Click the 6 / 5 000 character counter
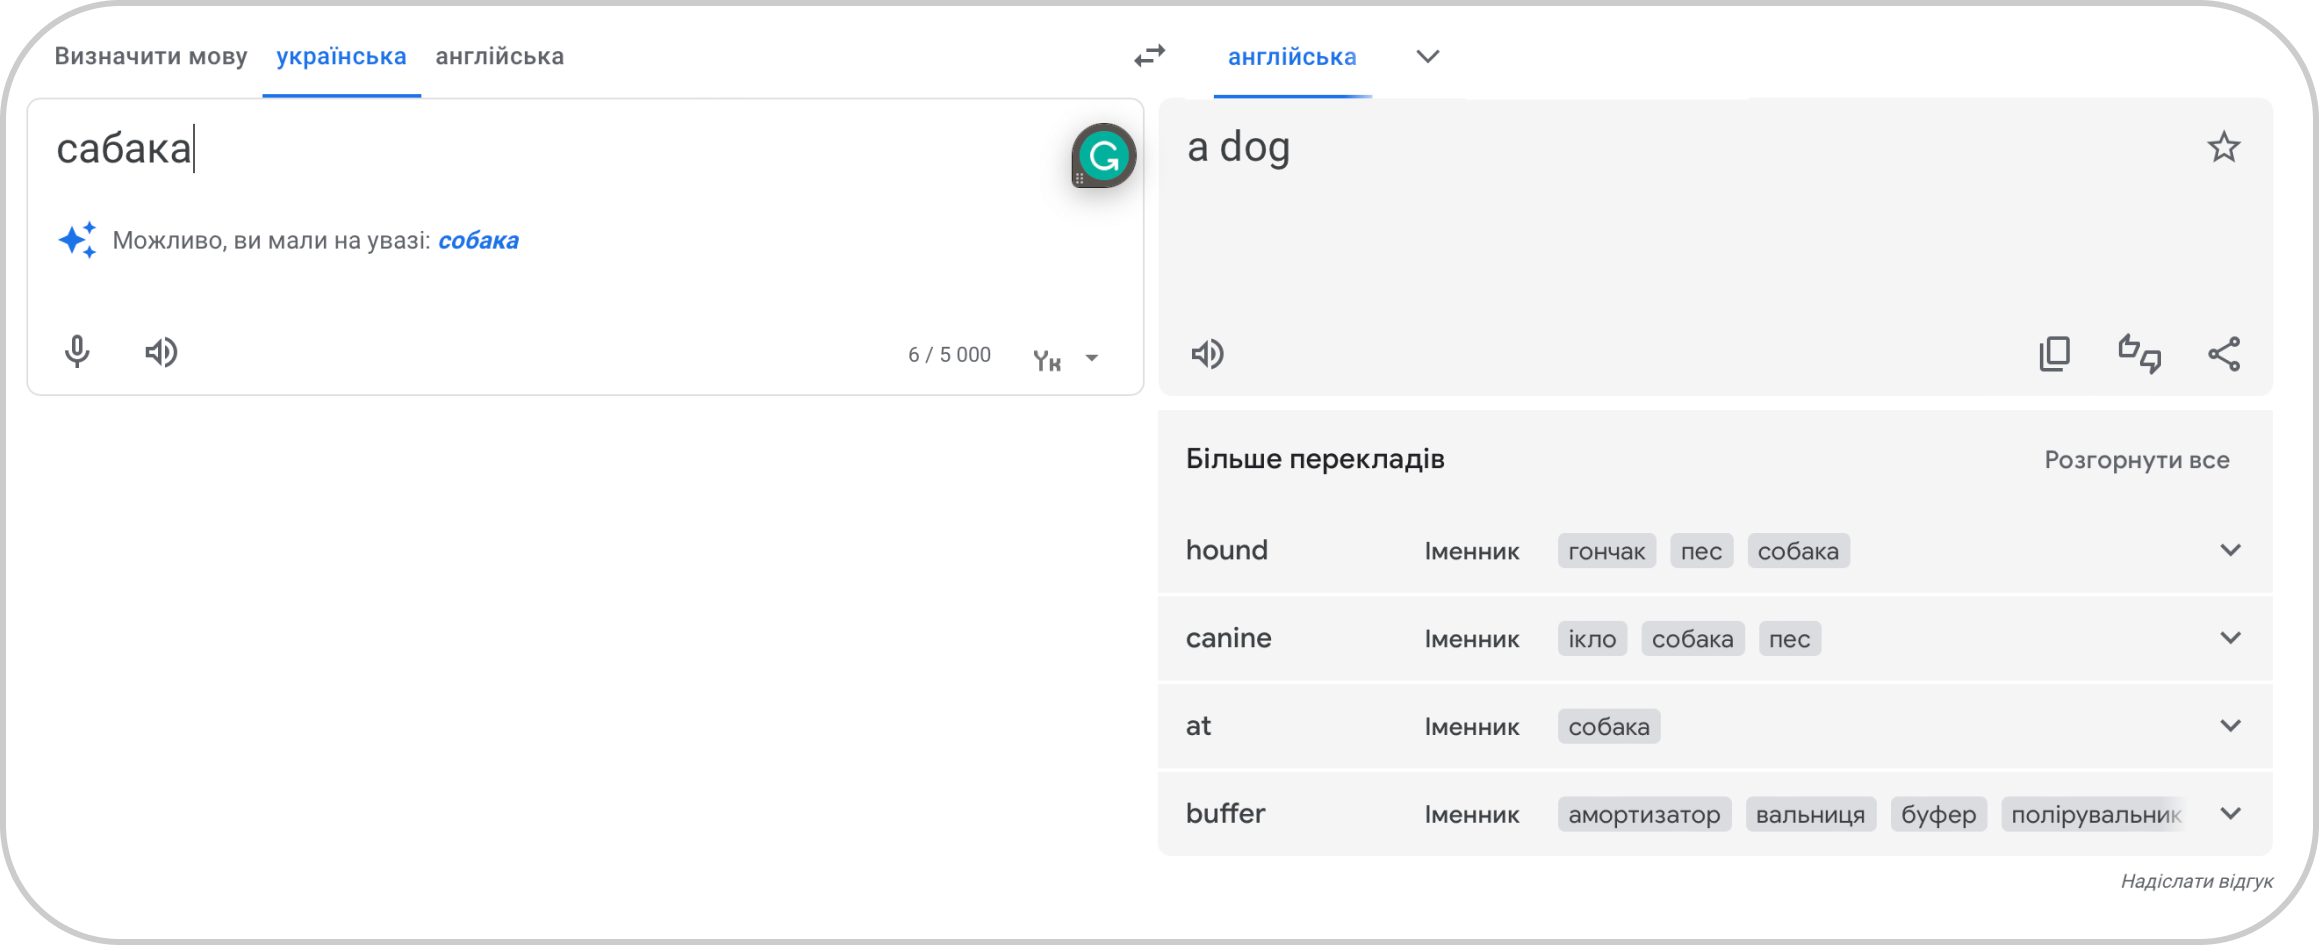The height and width of the screenshot is (945, 2319). coord(949,355)
